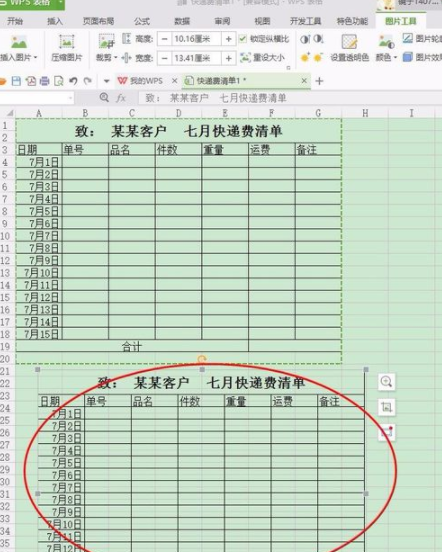This screenshot has width=442, height=552.
Task: Toggle the lock aspect ratio checkbox
Action: click(x=242, y=38)
